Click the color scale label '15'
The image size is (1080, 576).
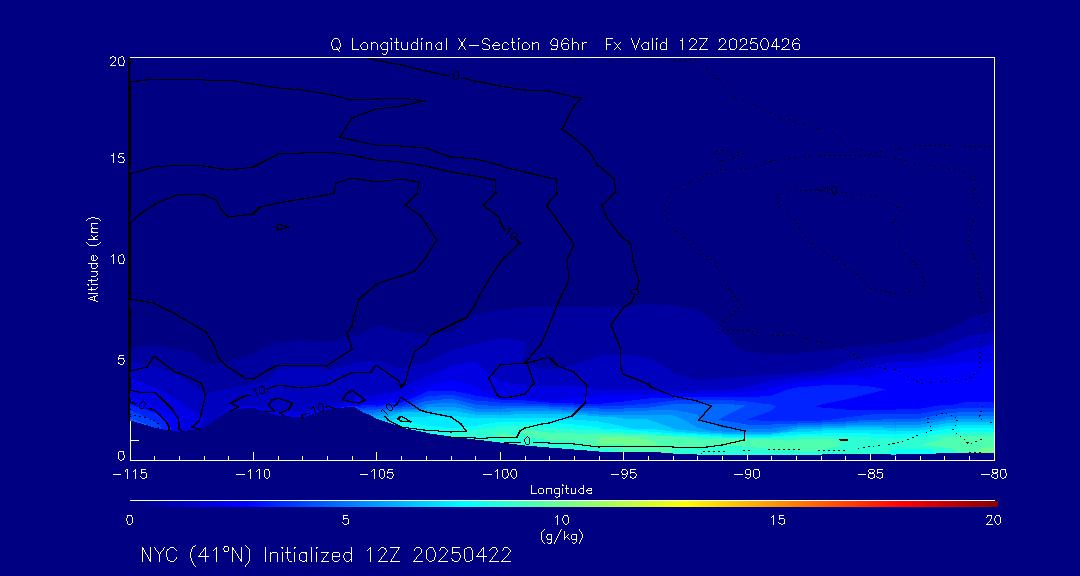tap(778, 520)
